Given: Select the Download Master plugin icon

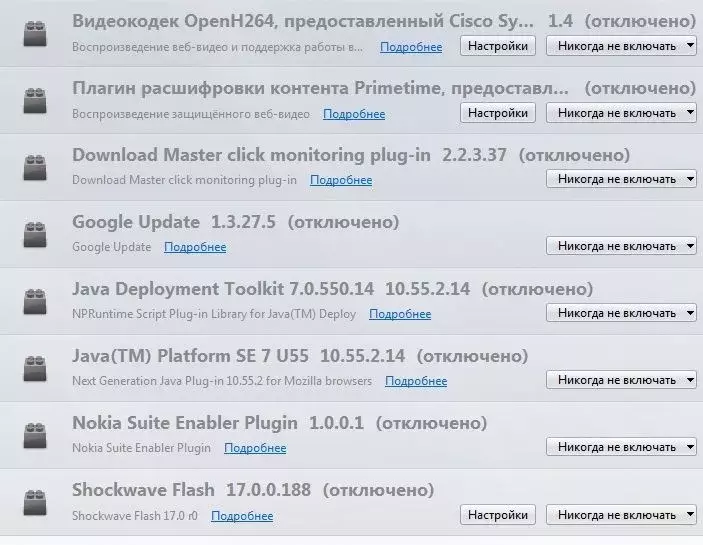Looking at the screenshot, I should 35,167.
